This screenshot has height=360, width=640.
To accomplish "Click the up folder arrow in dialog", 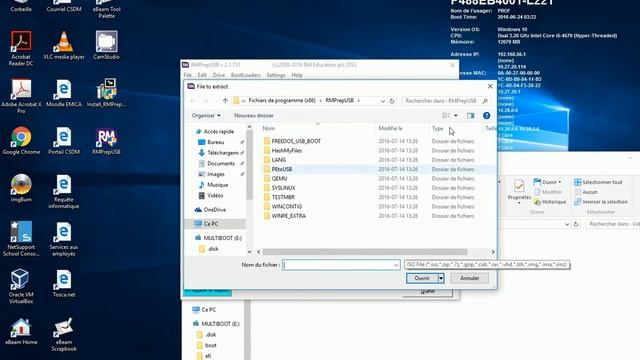I will [225, 100].
